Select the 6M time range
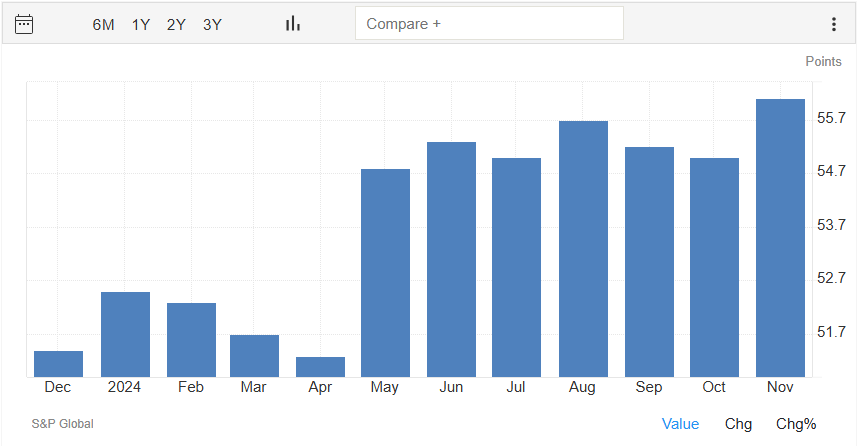The image size is (858, 446). (x=103, y=25)
